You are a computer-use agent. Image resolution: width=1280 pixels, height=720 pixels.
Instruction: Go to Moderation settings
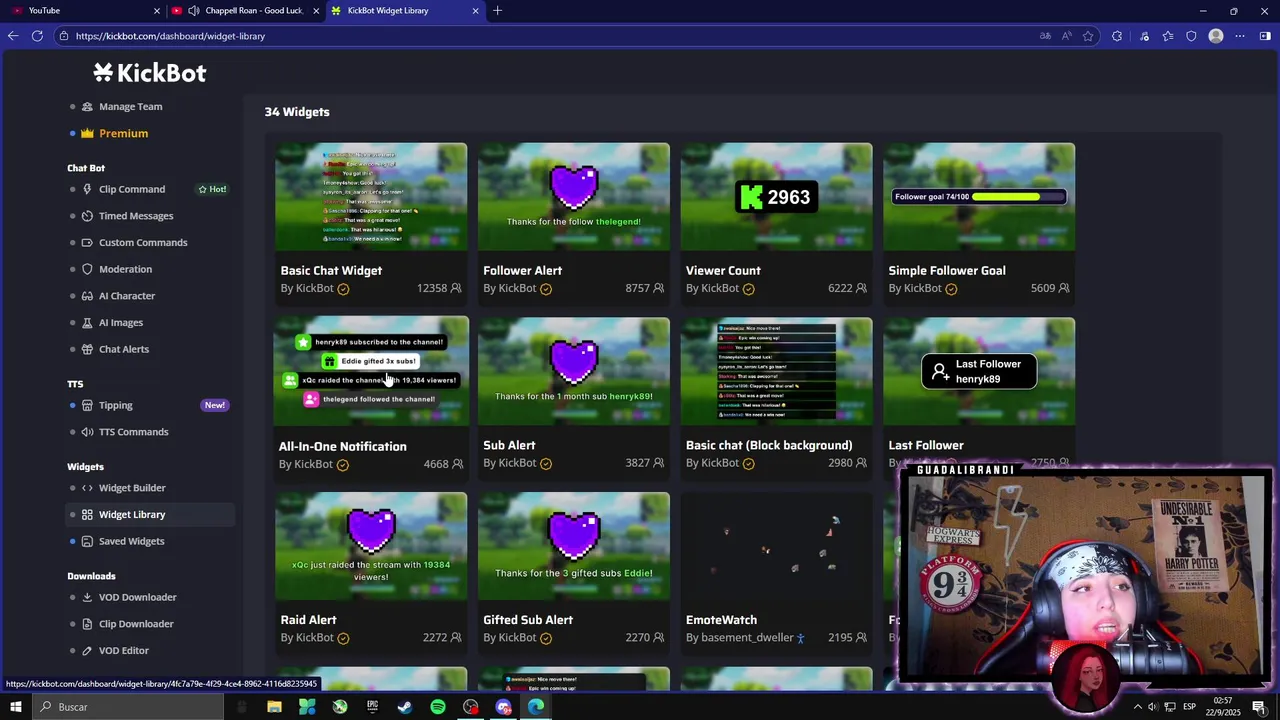click(125, 269)
